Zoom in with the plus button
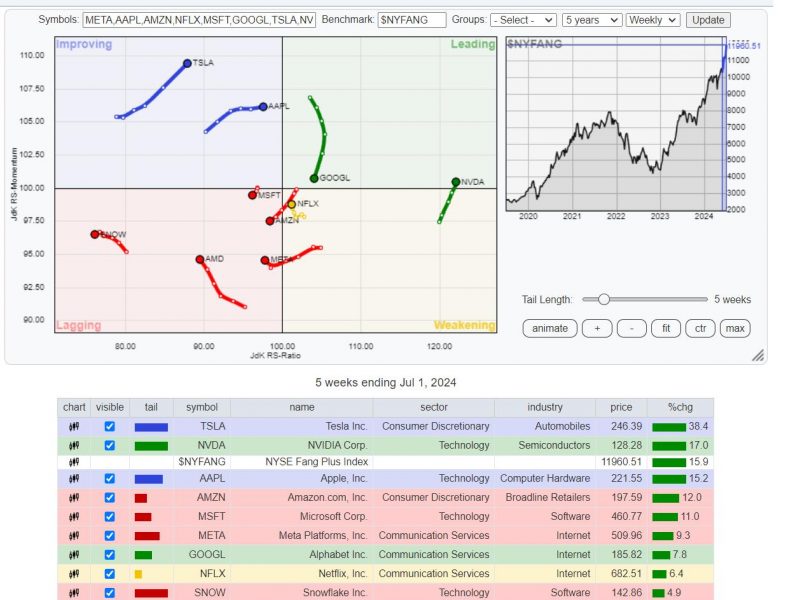Image resolution: width=800 pixels, height=600 pixels. click(x=597, y=329)
